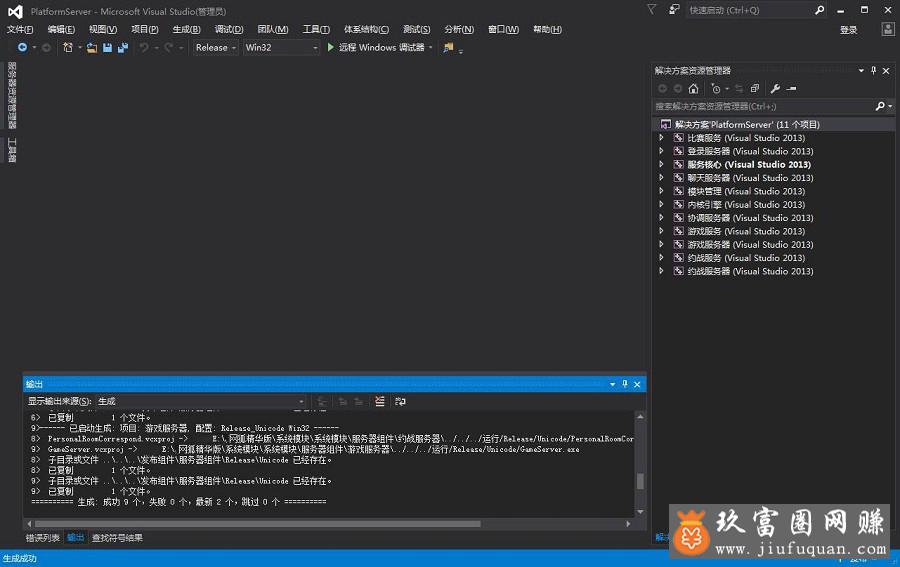900x567 pixels.
Task: Click the Output vertical scrollbar thumb
Action: [640, 481]
